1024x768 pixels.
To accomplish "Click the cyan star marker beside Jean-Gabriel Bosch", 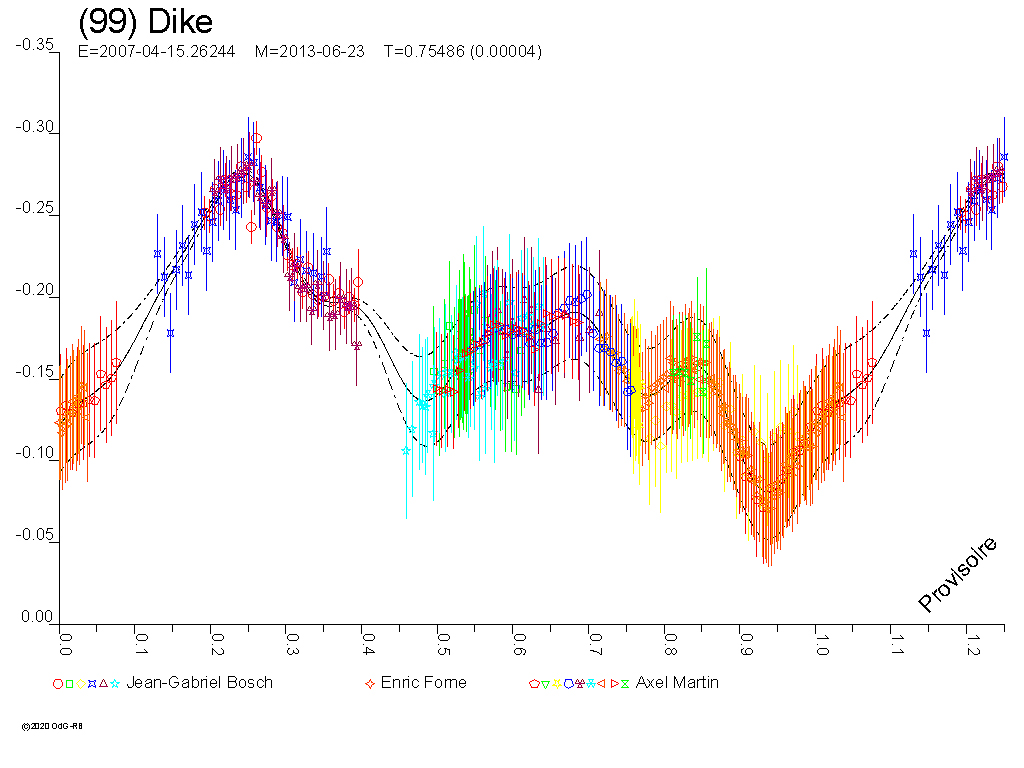I will click(116, 684).
